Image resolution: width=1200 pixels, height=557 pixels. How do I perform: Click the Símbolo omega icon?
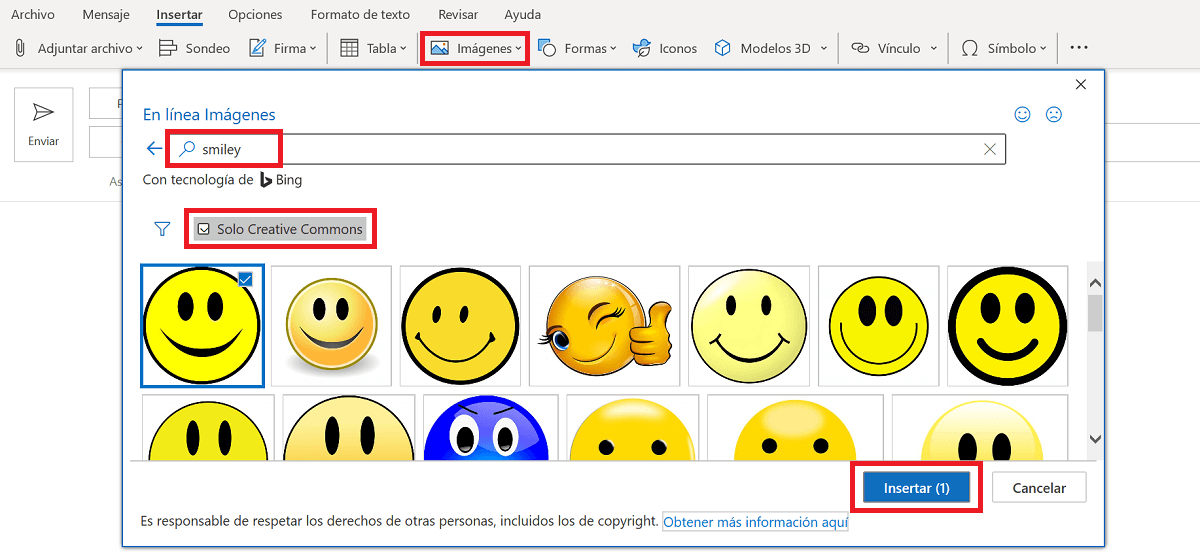click(x=969, y=48)
